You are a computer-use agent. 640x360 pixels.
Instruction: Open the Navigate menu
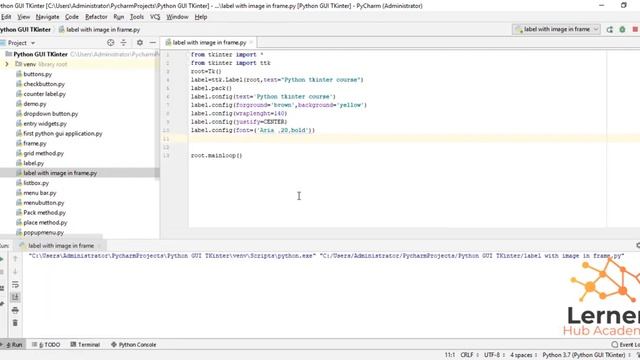[47, 17]
